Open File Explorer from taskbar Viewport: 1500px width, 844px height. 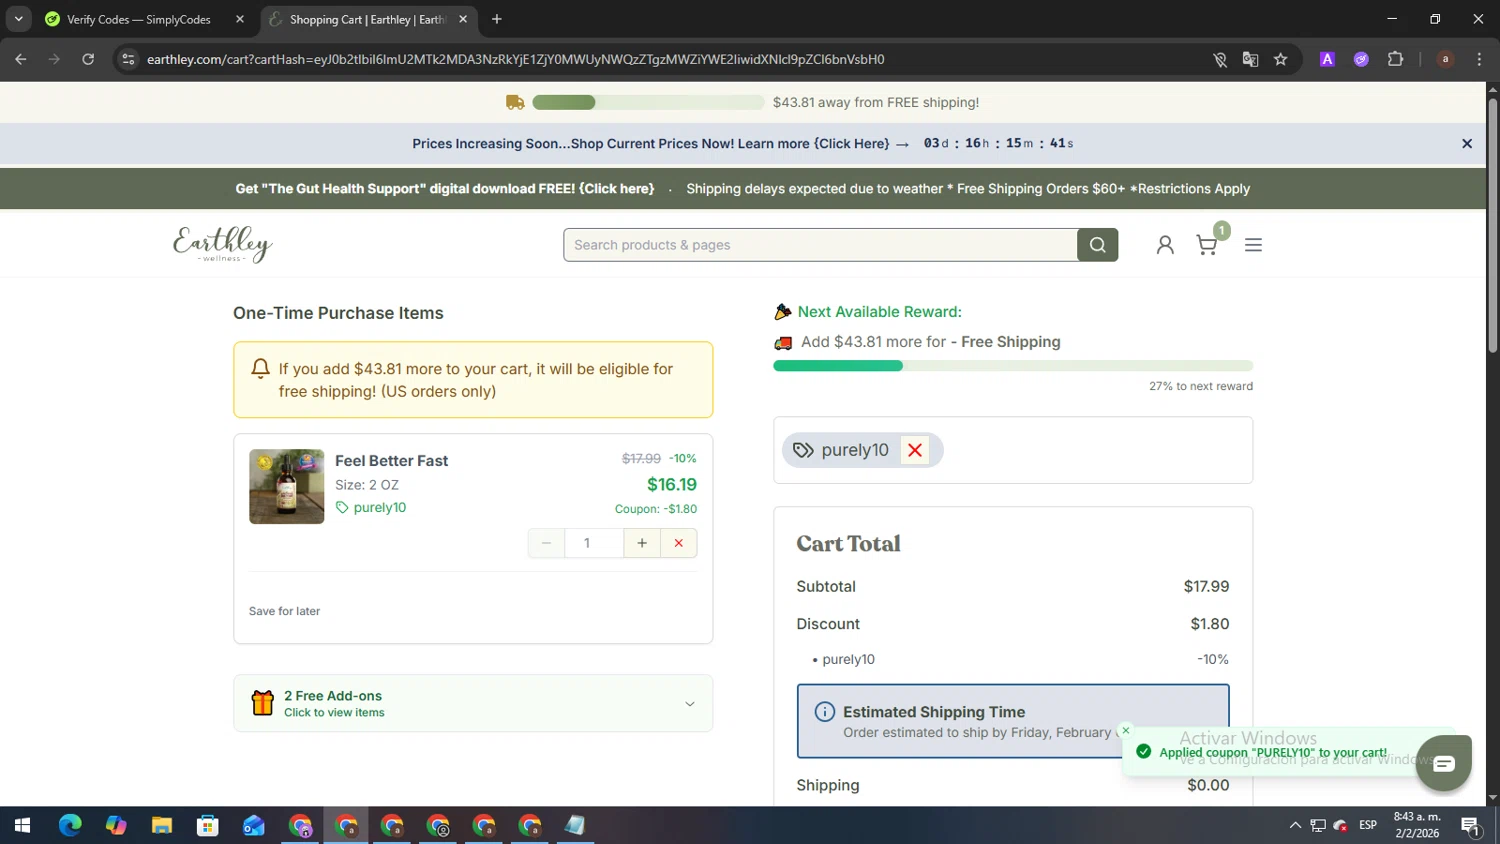[x=162, y=826]
